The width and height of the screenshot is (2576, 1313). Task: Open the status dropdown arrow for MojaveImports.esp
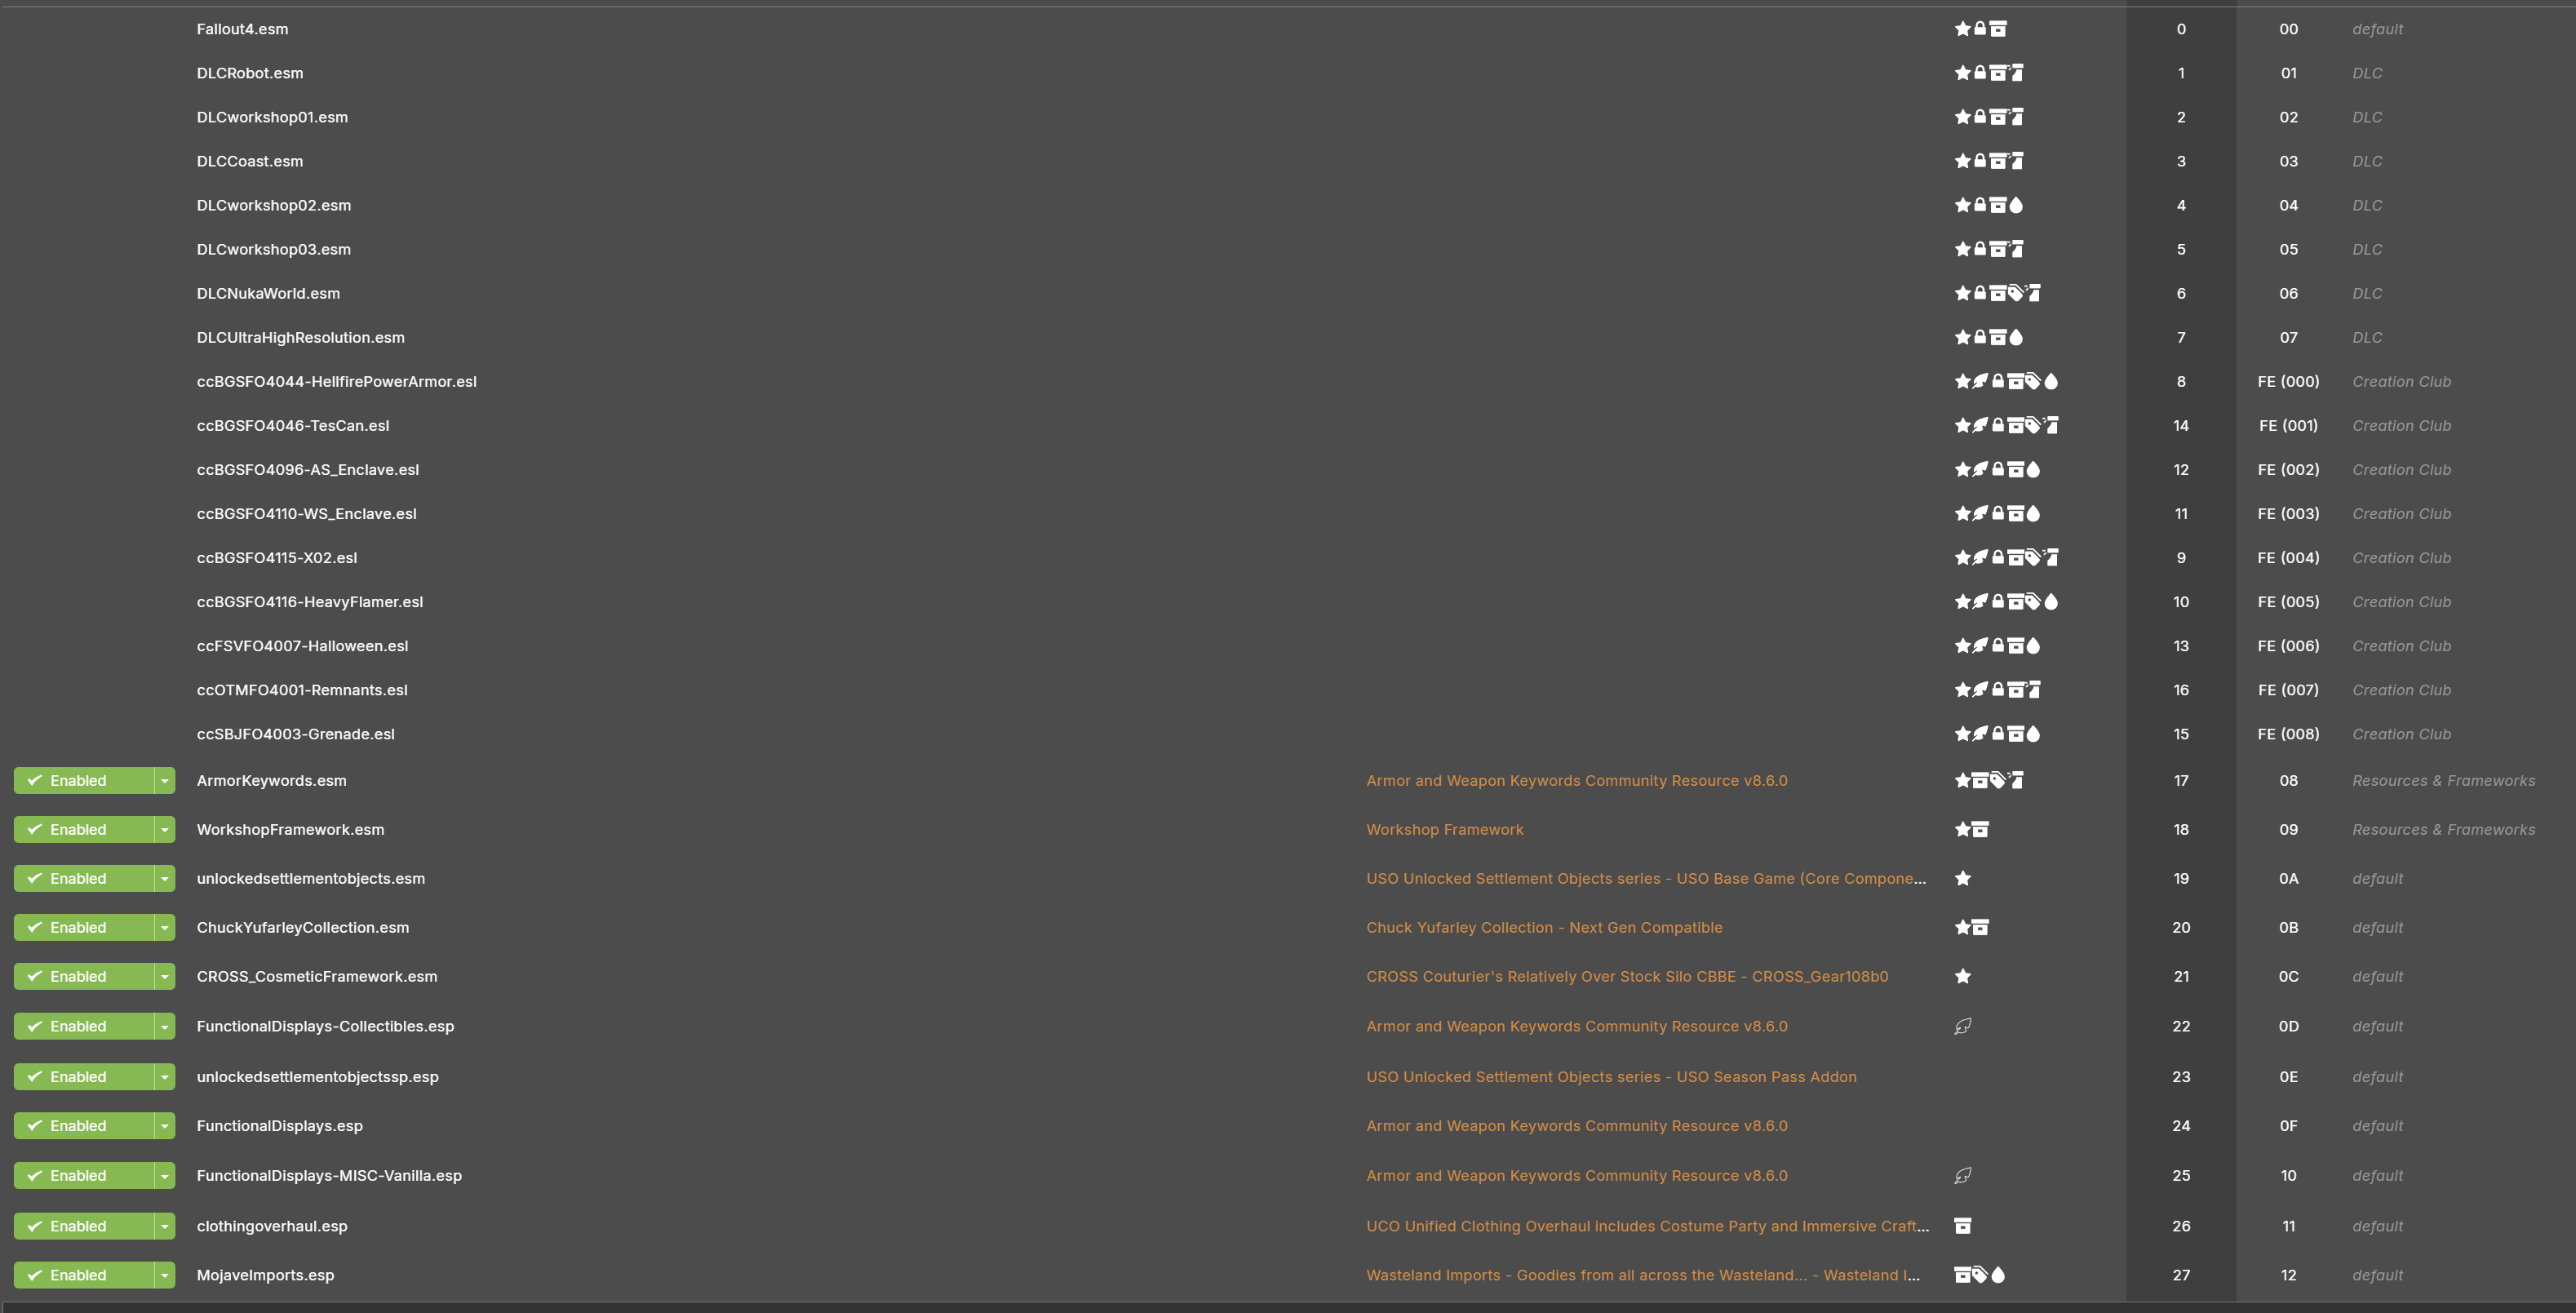point(165,1274)
